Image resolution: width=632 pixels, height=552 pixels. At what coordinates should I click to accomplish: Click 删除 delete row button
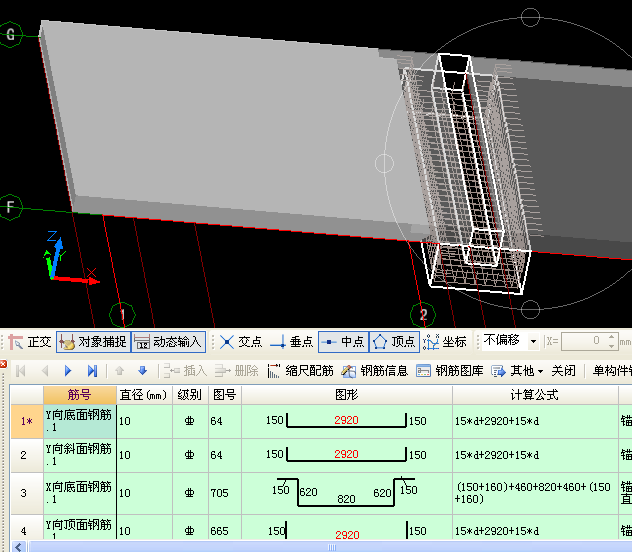236,371
